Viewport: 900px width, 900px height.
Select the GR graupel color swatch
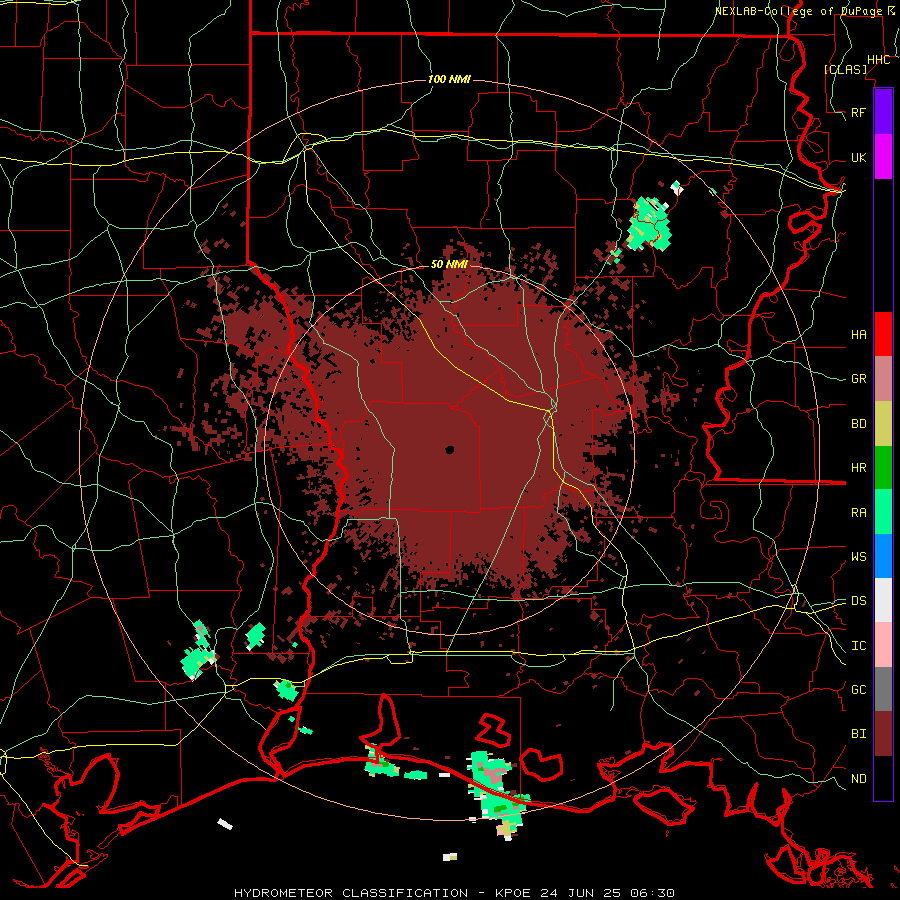883,378
